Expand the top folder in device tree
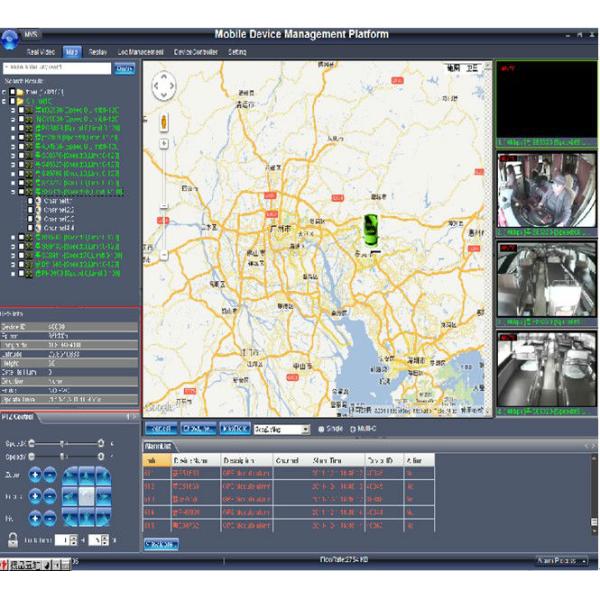The height and width of the screenshot is (600, 600). point(6,91)
